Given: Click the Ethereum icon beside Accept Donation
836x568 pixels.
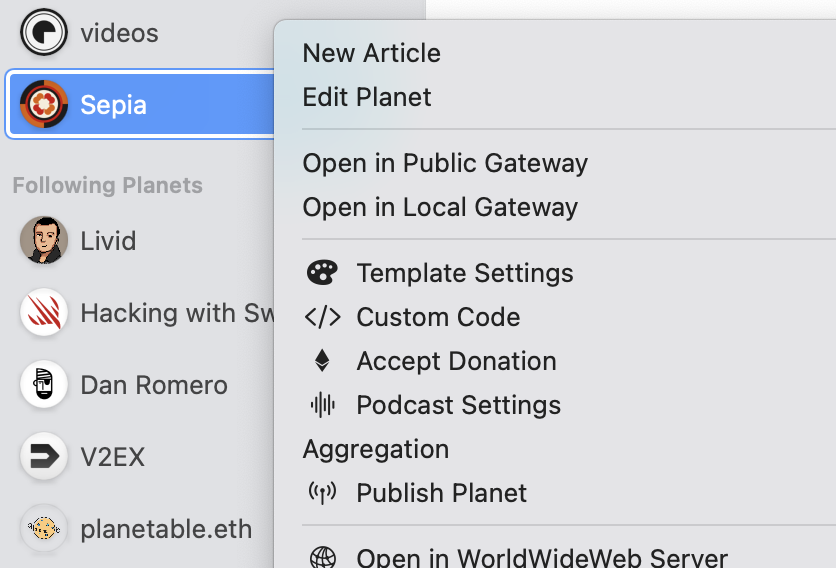Looking at the screenshot, I should (x=323, y=361).
